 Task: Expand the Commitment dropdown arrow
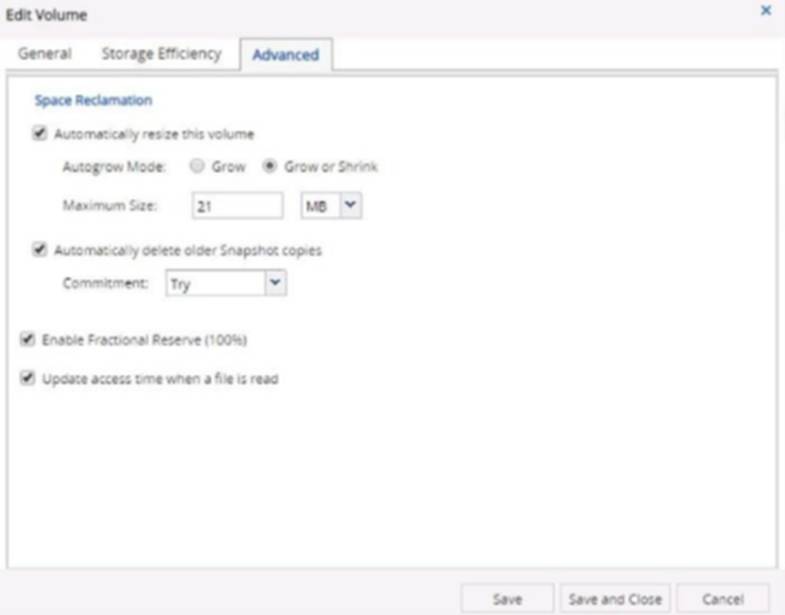pos(275,282)
